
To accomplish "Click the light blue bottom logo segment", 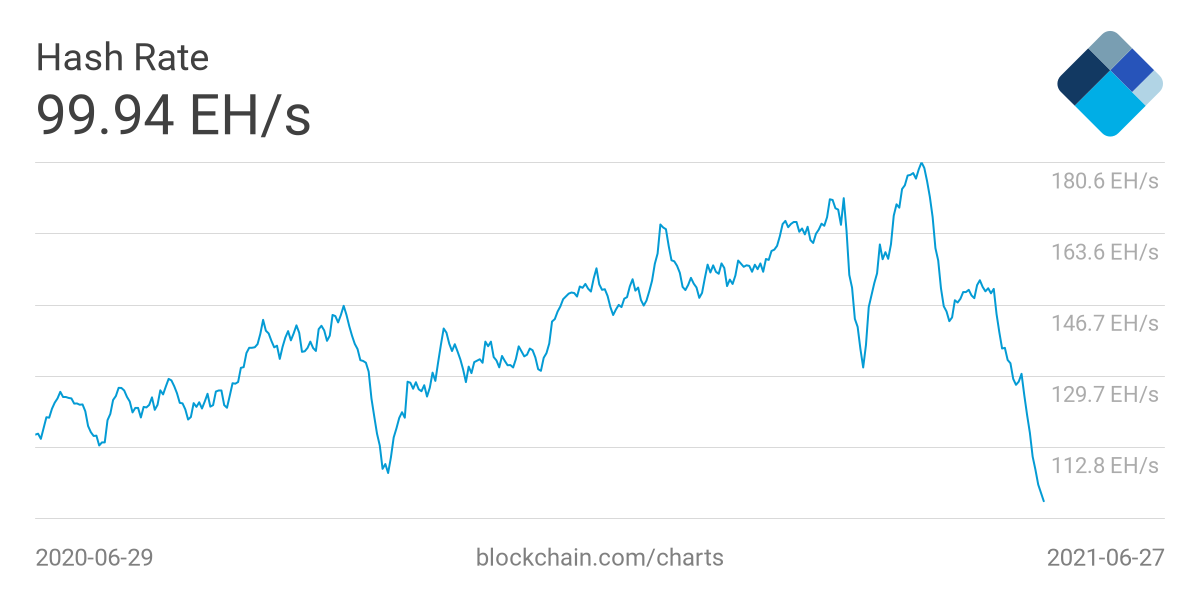I will [1109, 106].
